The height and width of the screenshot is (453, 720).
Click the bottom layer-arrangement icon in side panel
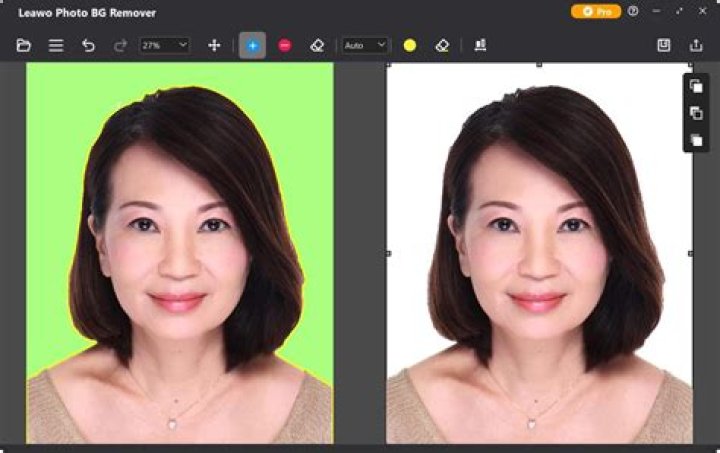(696, 140)
